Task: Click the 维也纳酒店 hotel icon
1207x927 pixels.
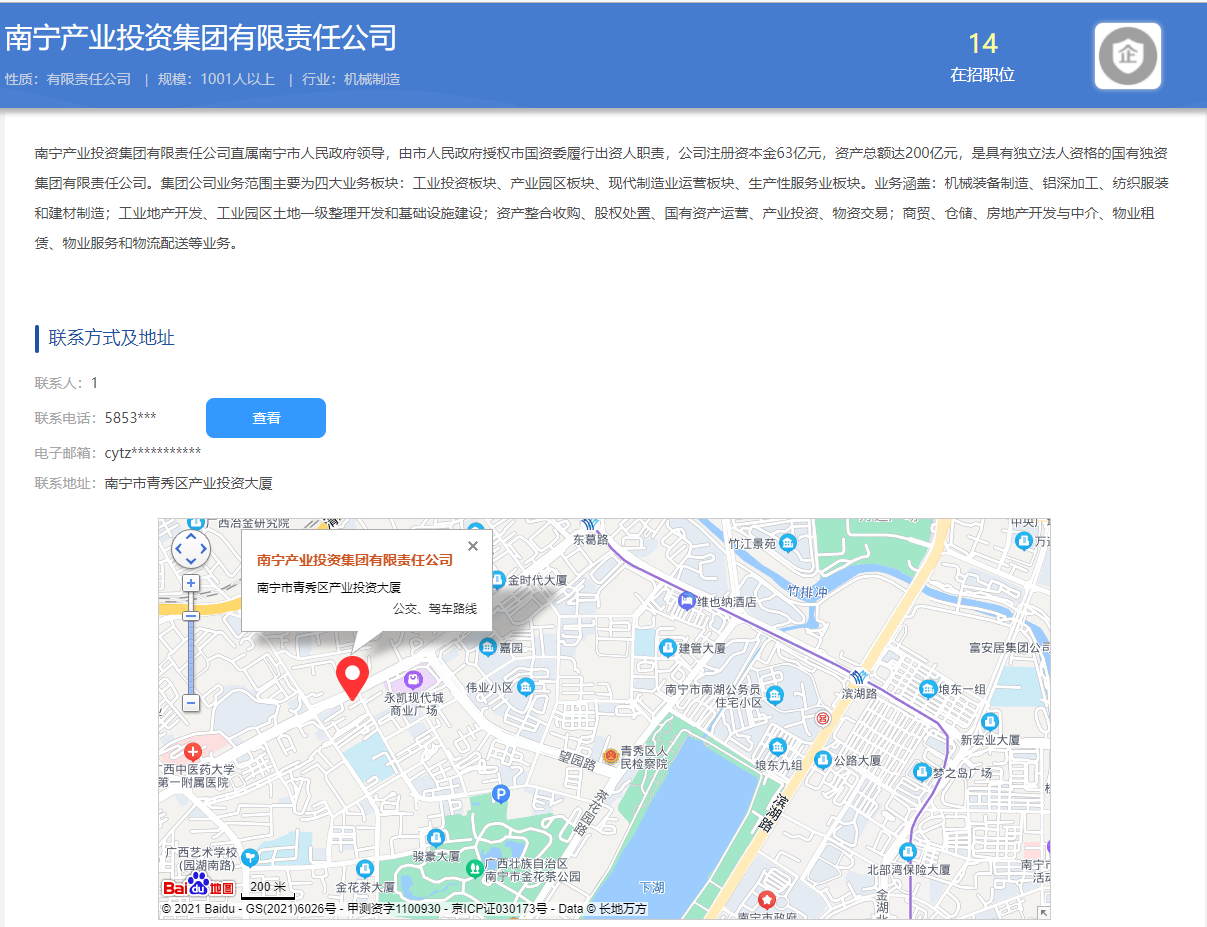Action: coord(686,601)
